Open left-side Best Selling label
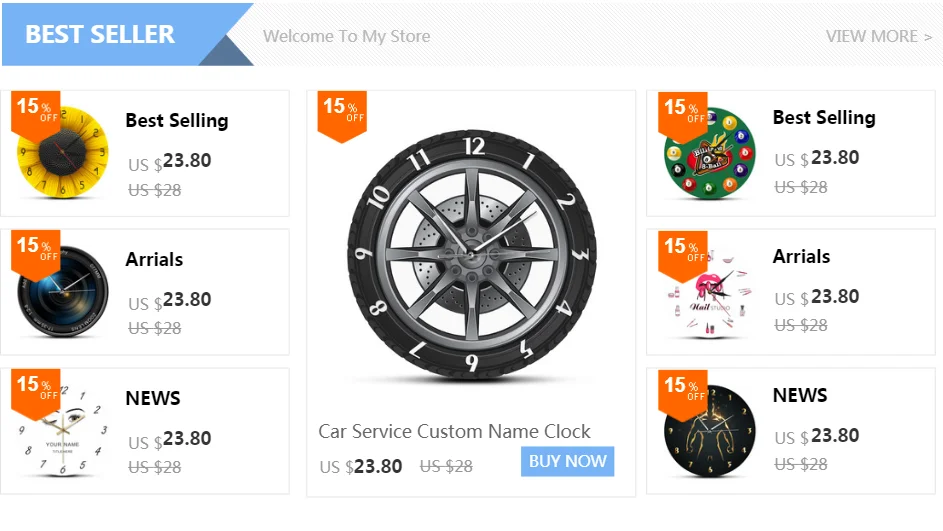This screenshot has height=531, width=943. (x=177, y=120)
